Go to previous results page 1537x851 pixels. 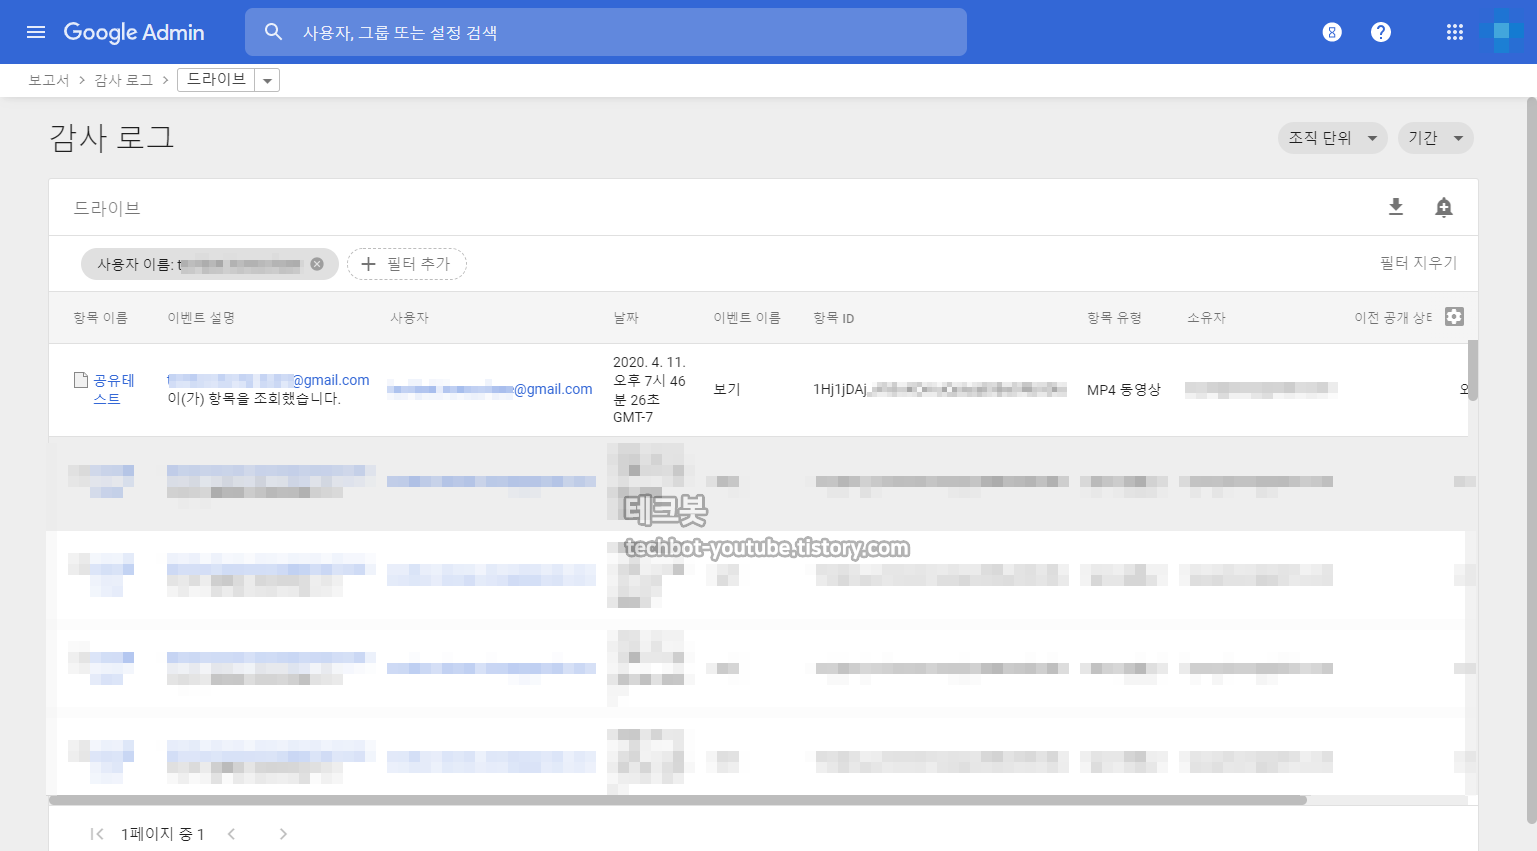[231, 834]
